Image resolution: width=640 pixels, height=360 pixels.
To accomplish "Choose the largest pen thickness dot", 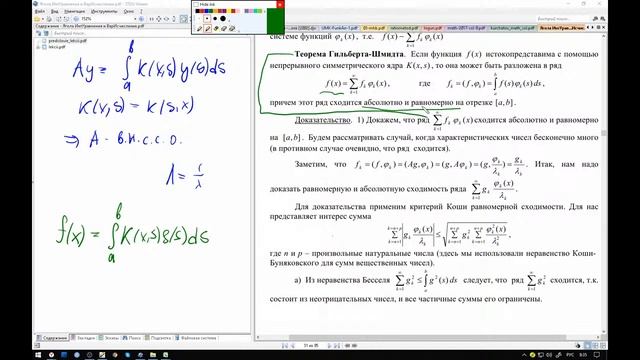I will coord(222,18).
